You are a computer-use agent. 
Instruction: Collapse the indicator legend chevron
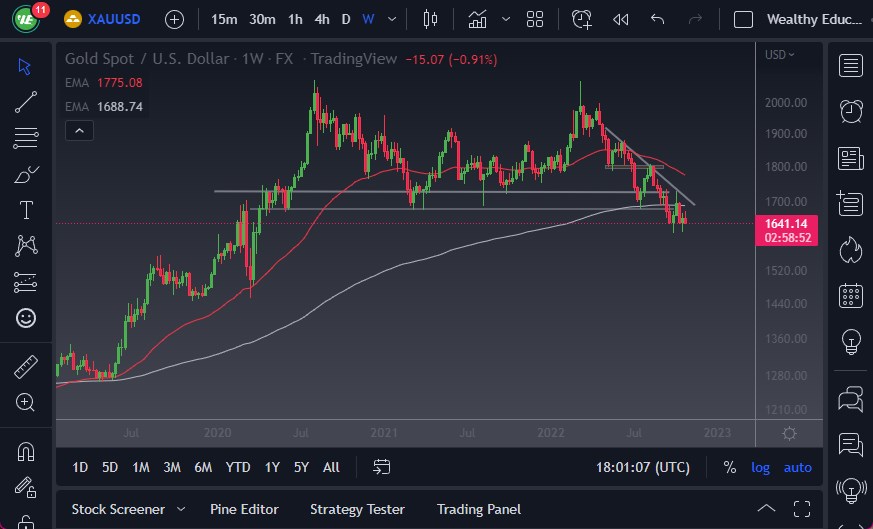(80, 130)
